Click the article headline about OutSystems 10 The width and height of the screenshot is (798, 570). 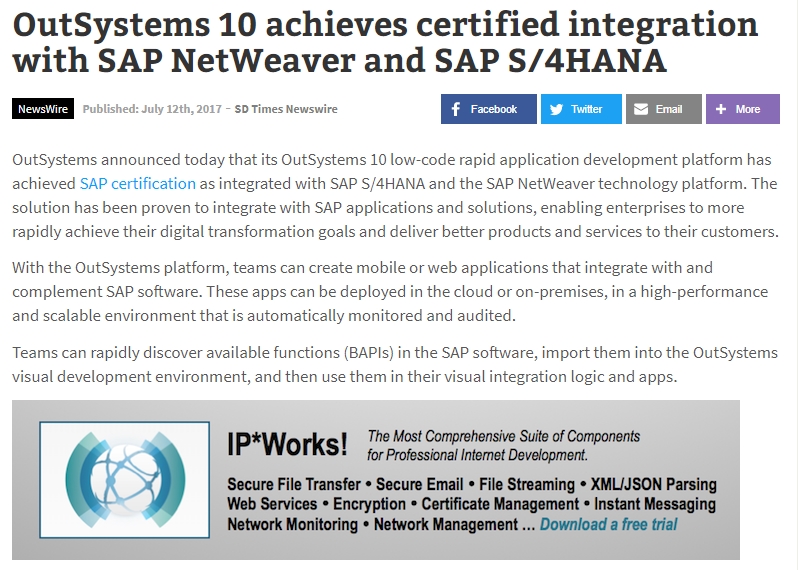[385, 42]
